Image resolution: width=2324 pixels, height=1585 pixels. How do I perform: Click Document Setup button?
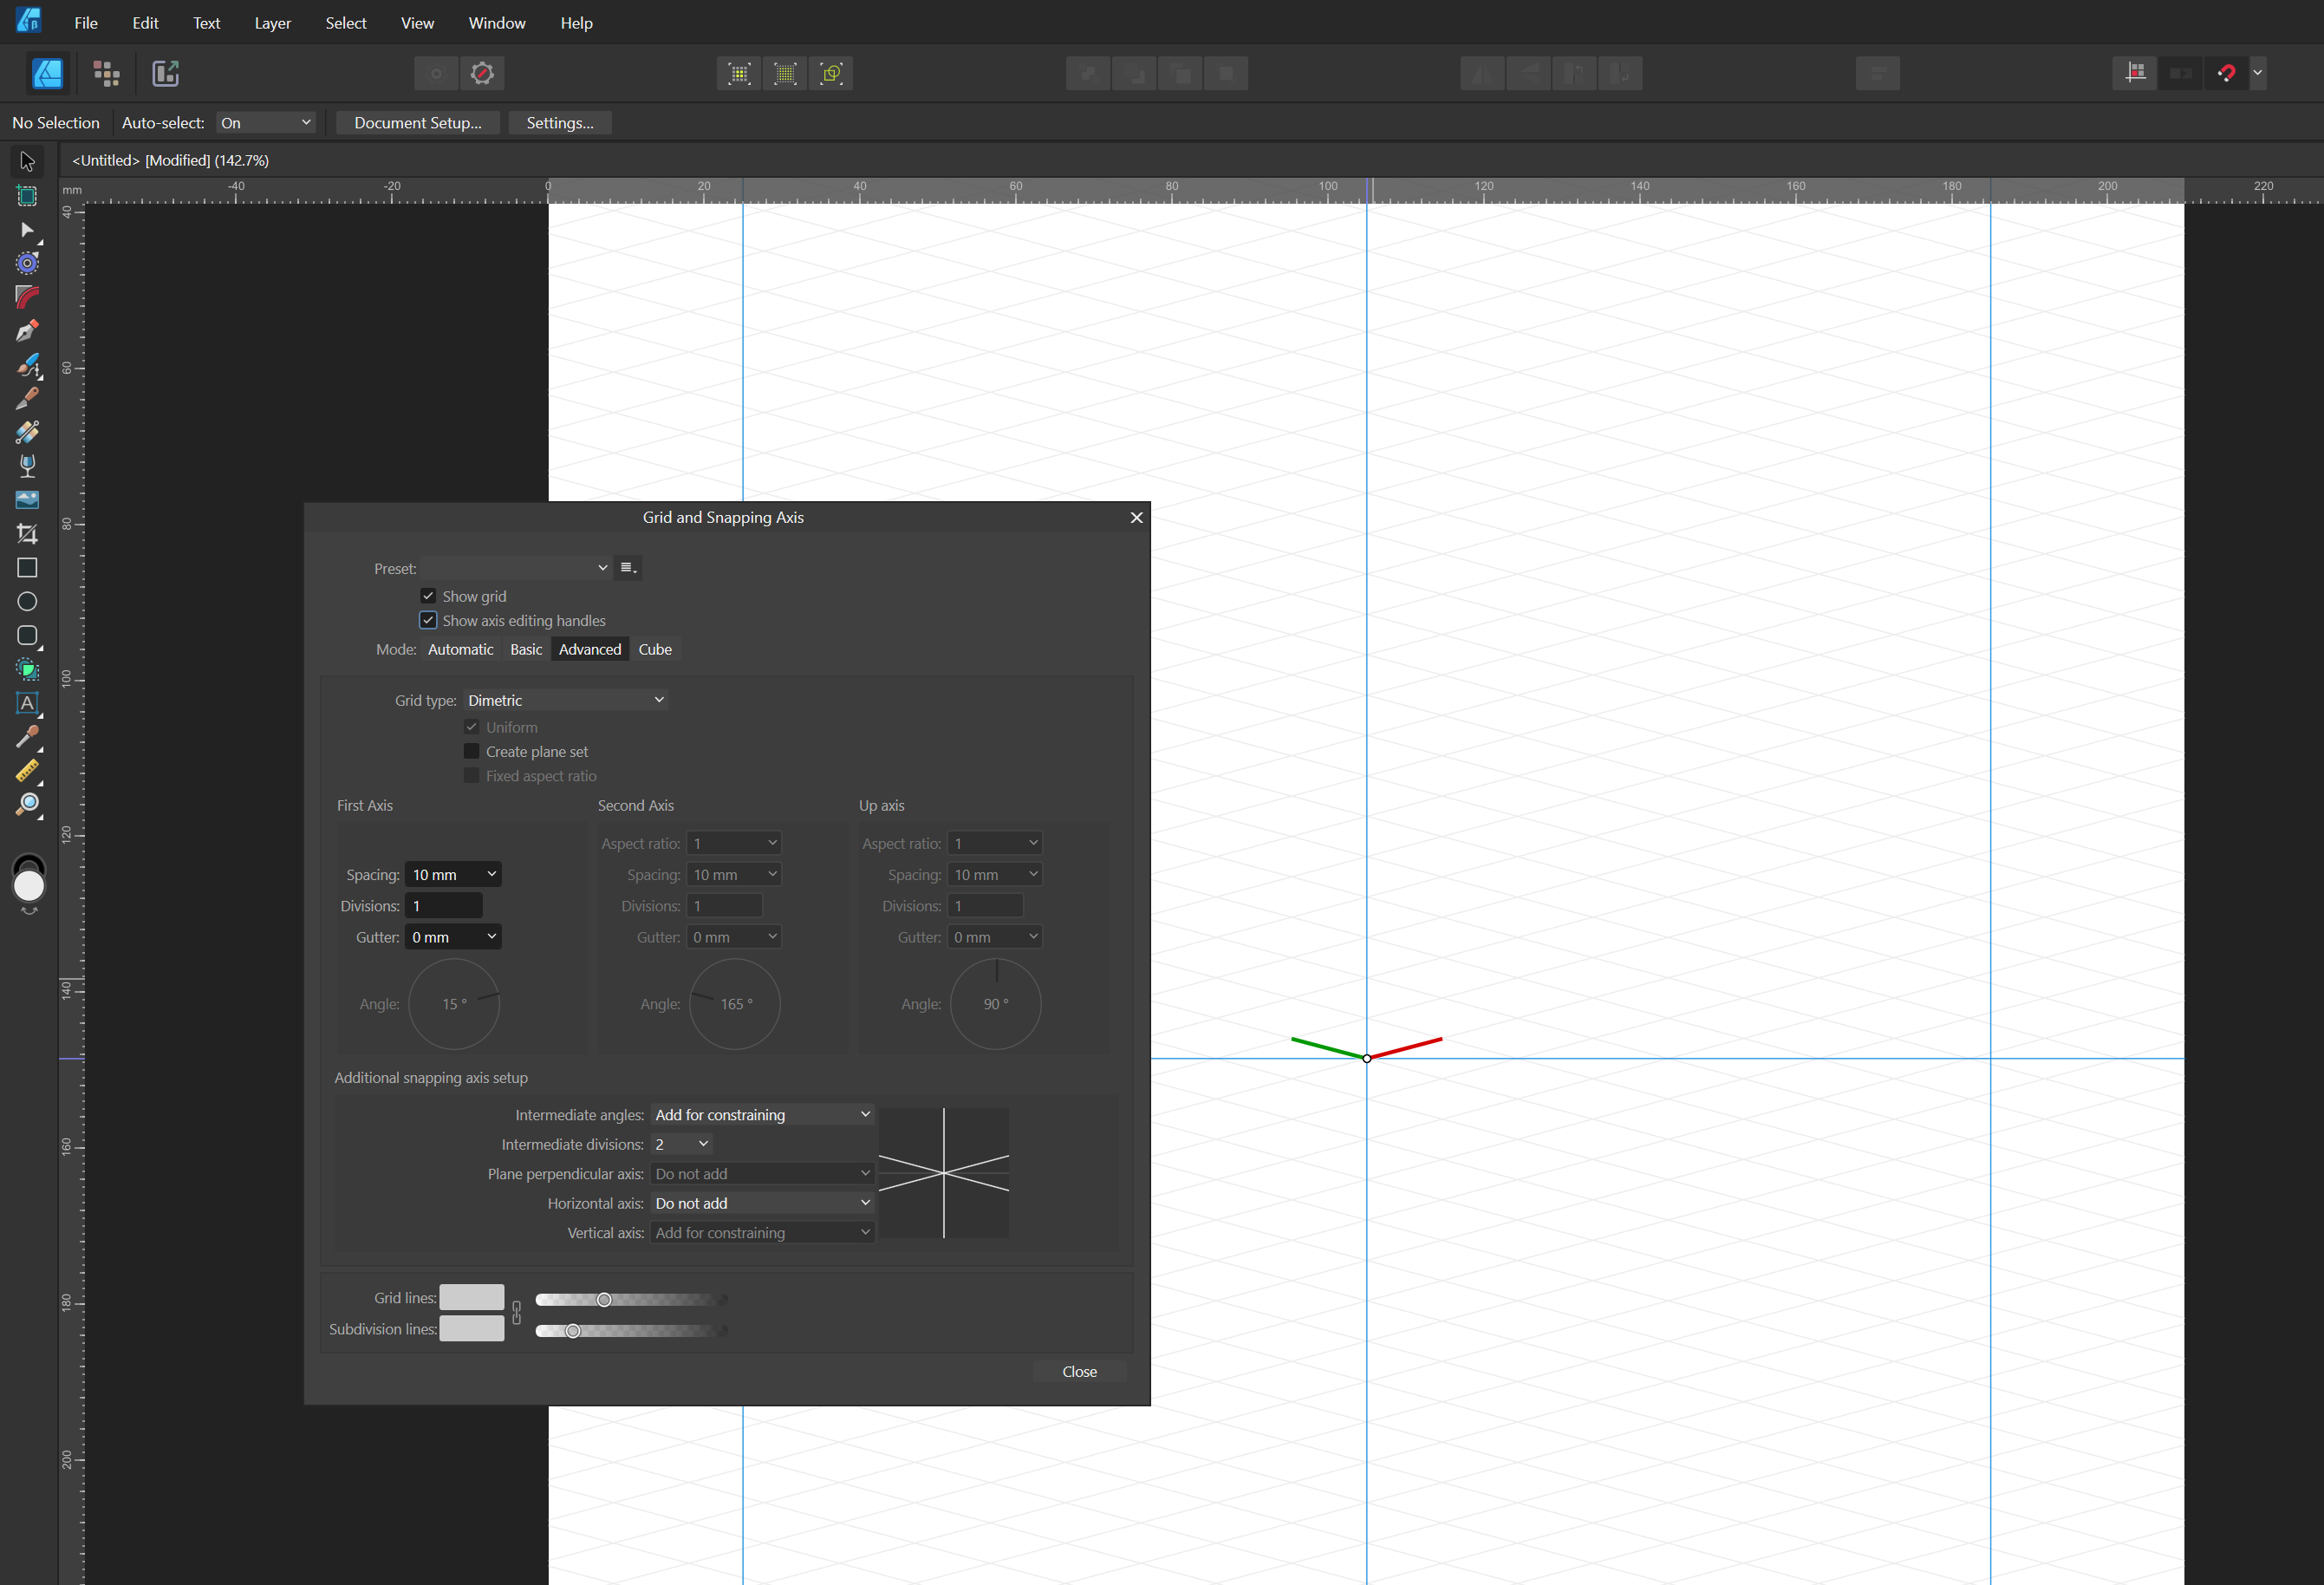[x=418, y=122]
